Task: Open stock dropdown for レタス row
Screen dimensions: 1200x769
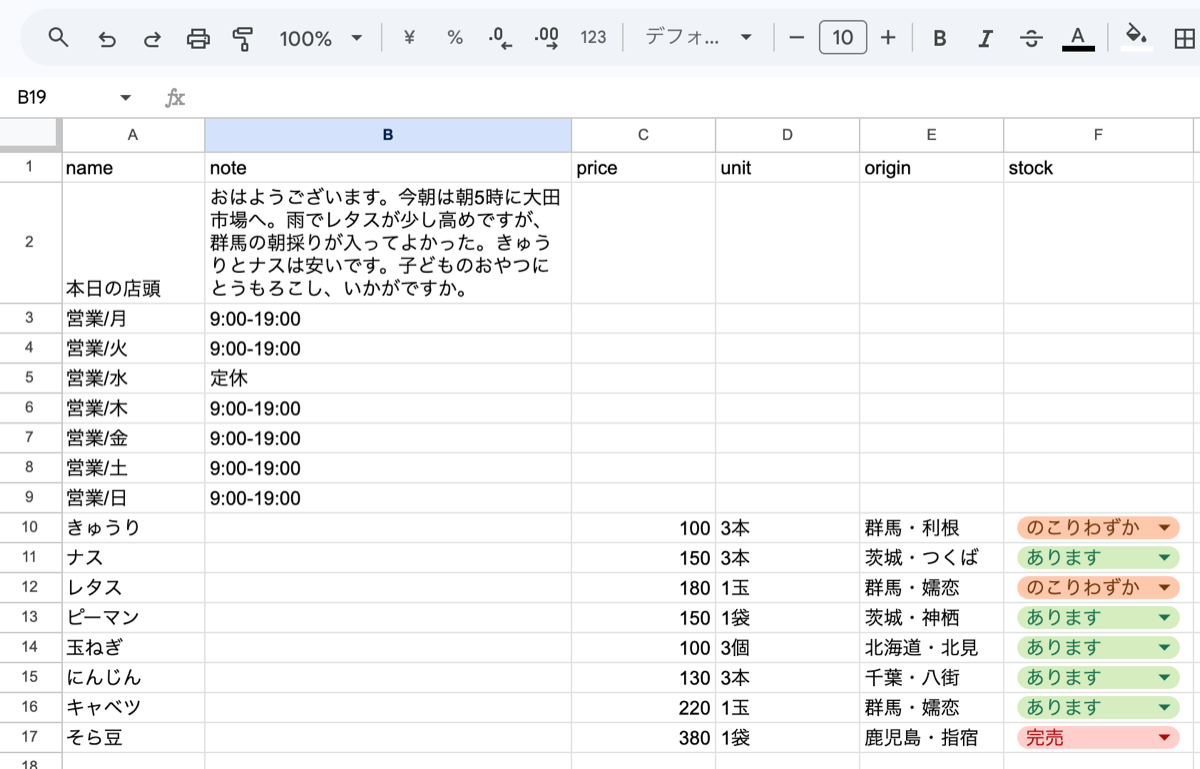Action: [1164, 588]
